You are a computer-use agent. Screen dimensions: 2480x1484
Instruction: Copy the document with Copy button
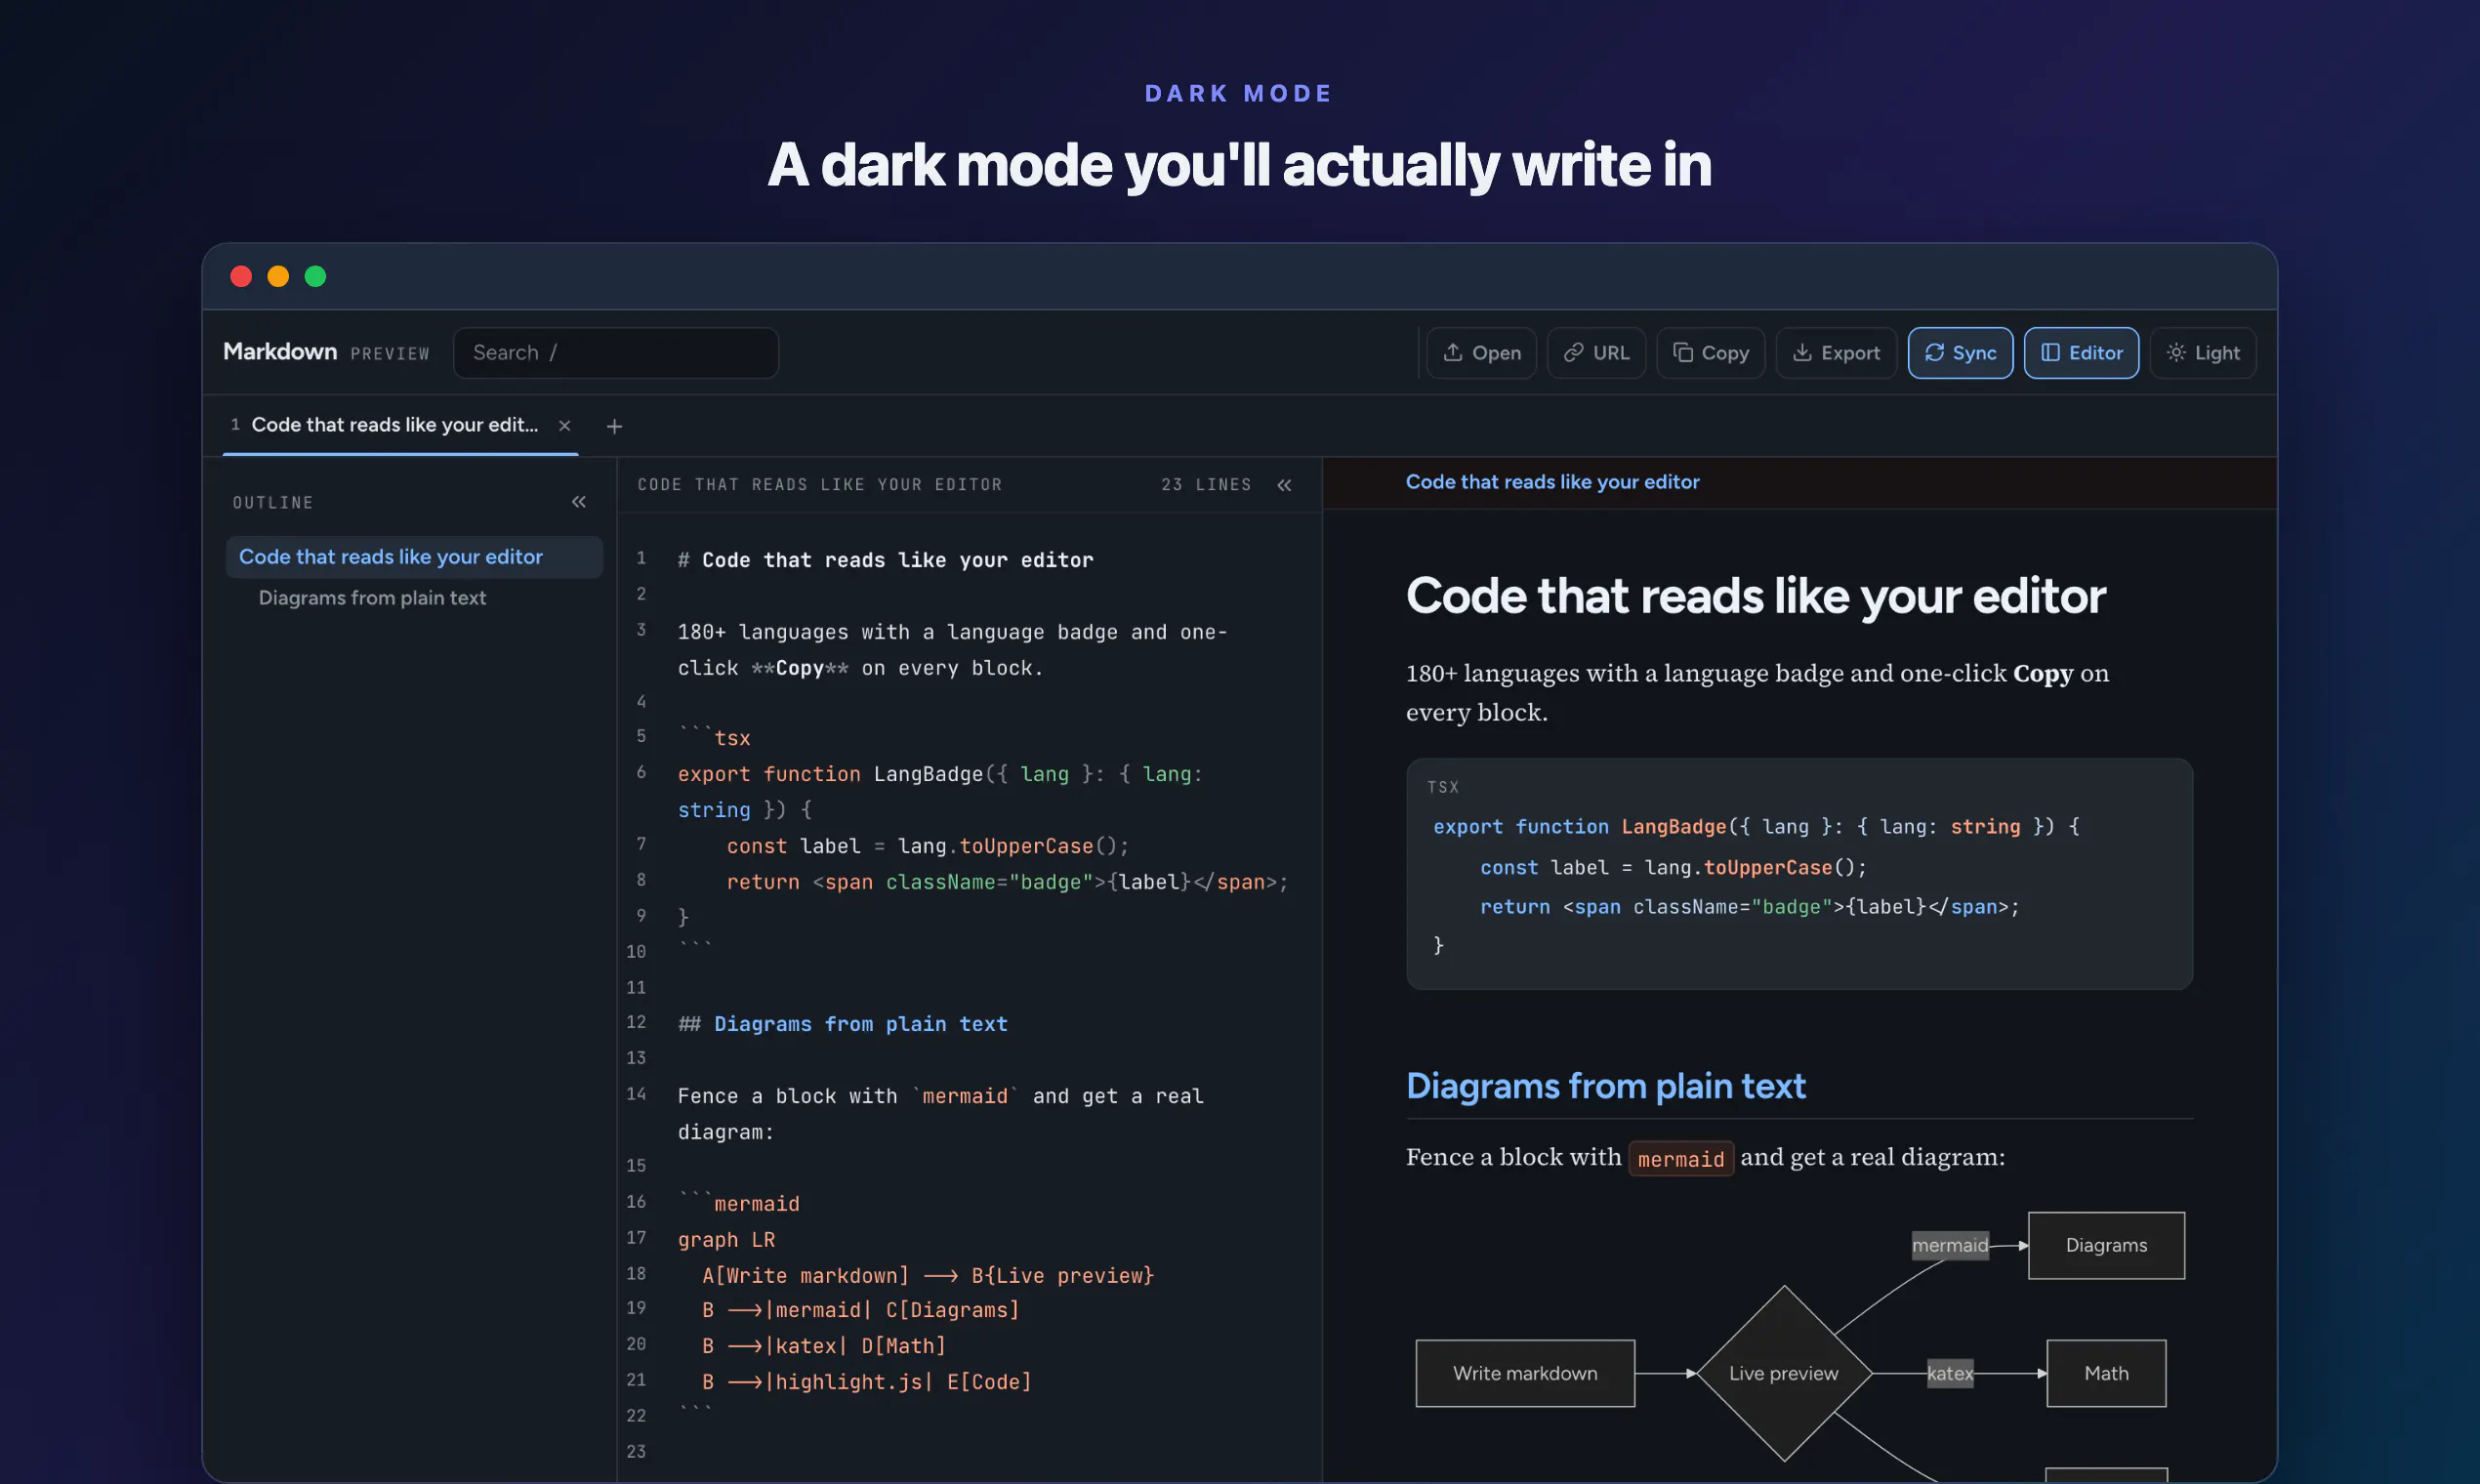(1710, 353)
